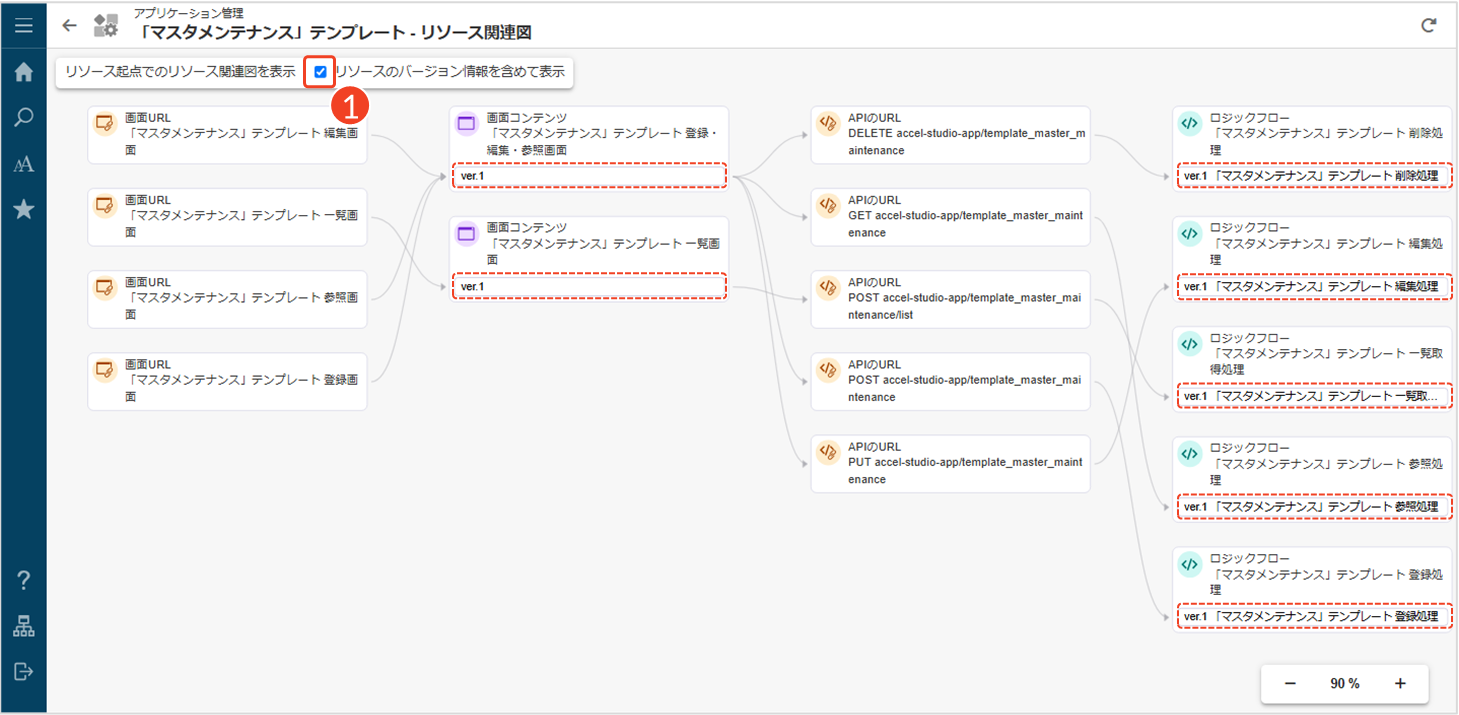The image size is (1459, 715).
Task: Open the hamburger menu in the sidebar
Action: [23, 25]
